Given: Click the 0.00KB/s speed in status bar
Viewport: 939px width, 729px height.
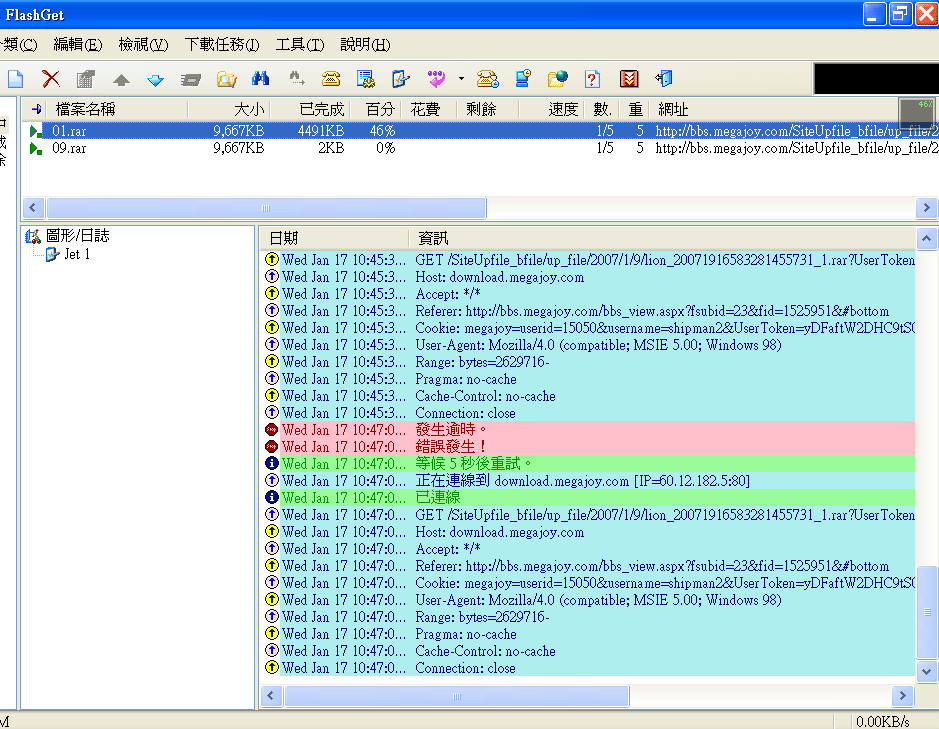Looking at the screenshot, I should (882, 721).
